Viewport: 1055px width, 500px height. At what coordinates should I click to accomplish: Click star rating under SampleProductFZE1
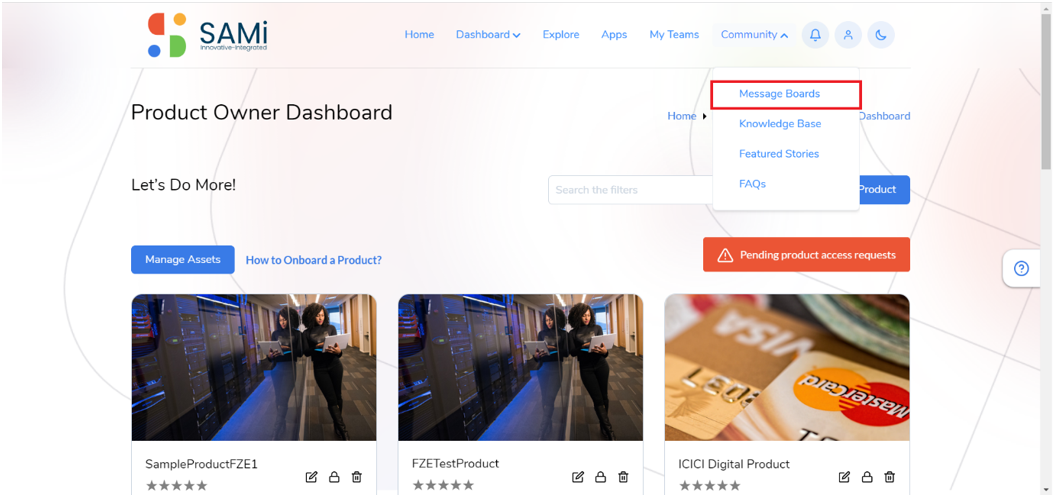(x=176, y=485)
